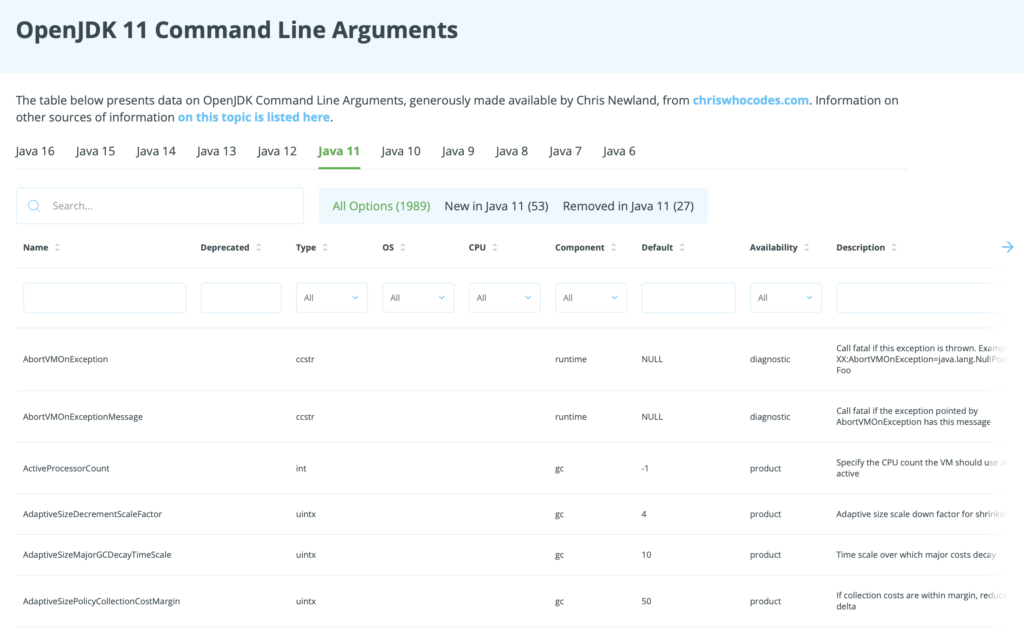Viewport: 1024px width, 639px height.
Task: Click the 'int' type of ActiveProcessorCount
Action: [x=301, y=468]
